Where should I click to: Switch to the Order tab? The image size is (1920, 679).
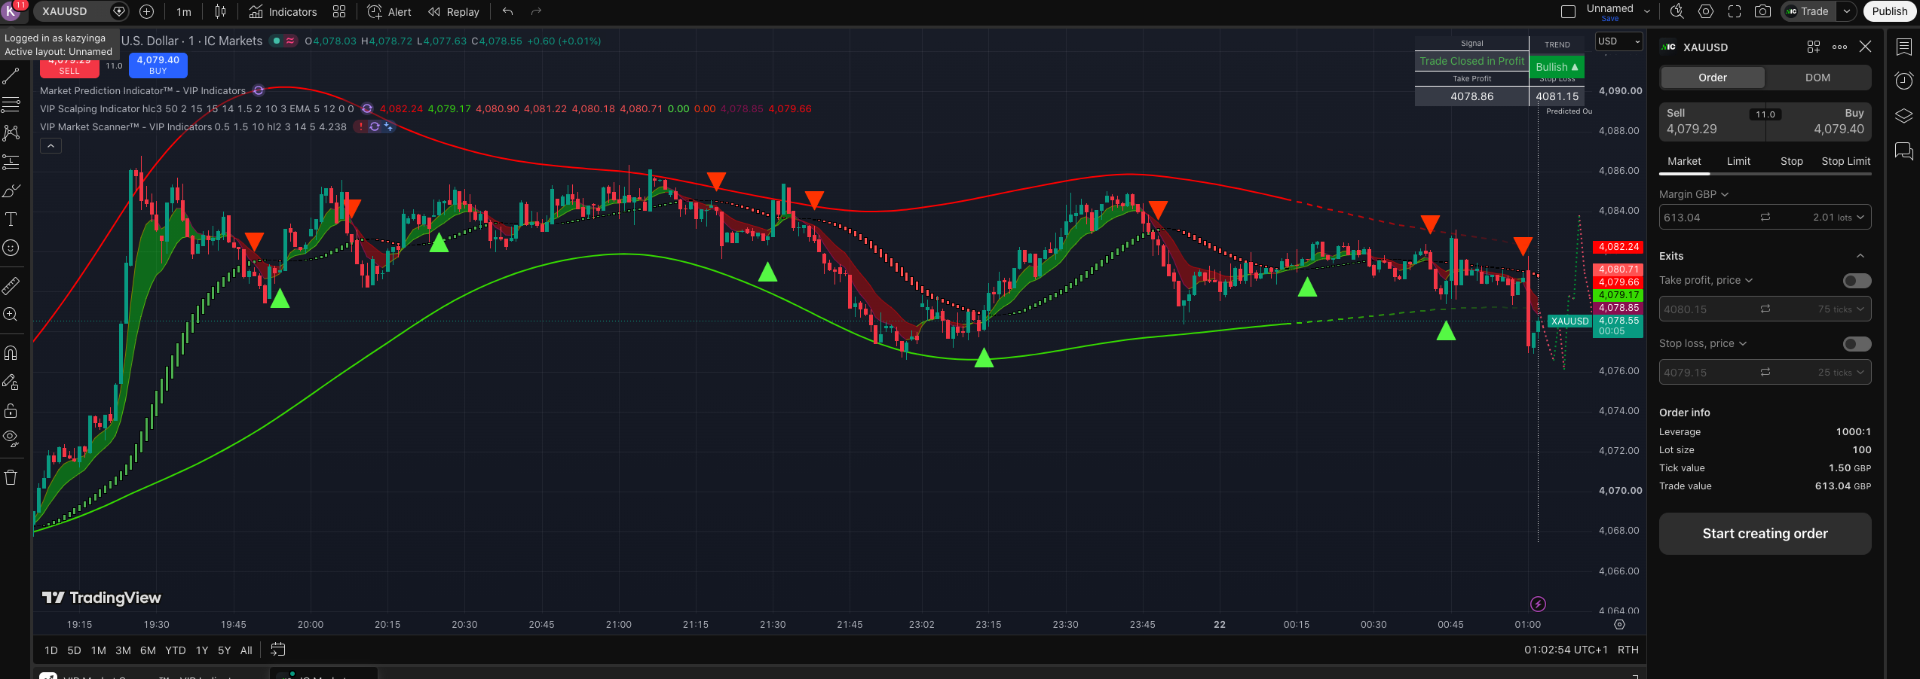[x=1712, y=78]
